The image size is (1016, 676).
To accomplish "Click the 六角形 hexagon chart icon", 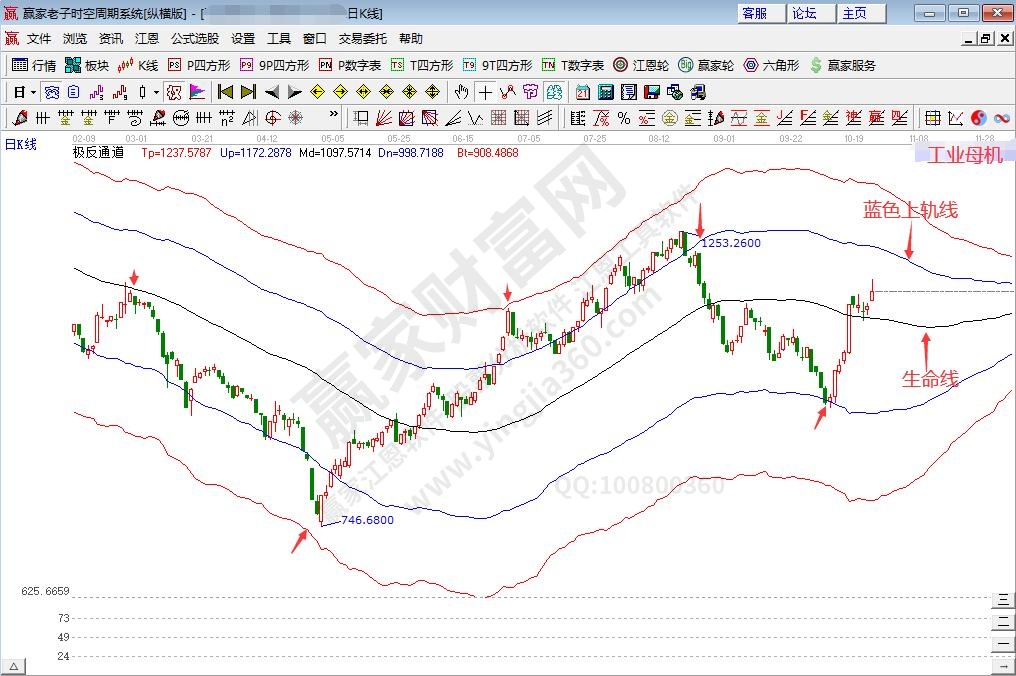I will [771, 65].
